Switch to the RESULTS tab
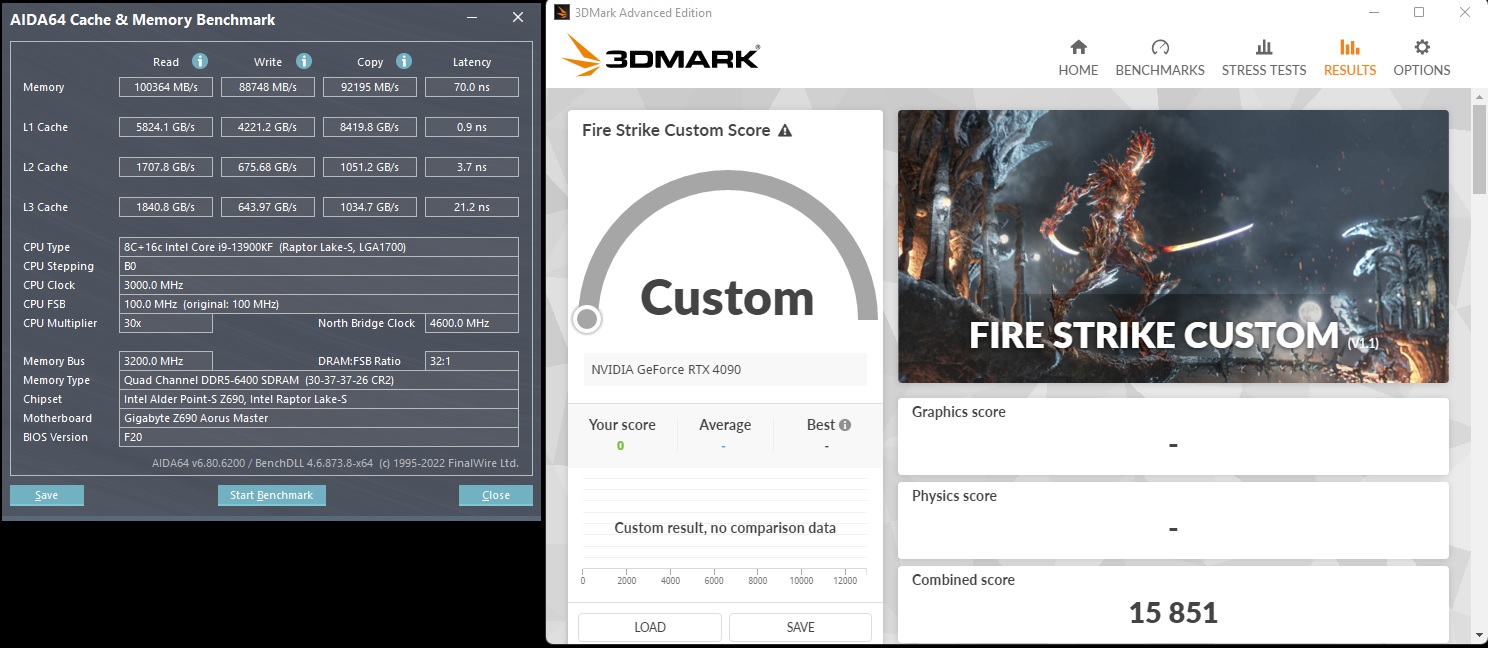This screenshot has width=1488, height=648. point(1350,58)
